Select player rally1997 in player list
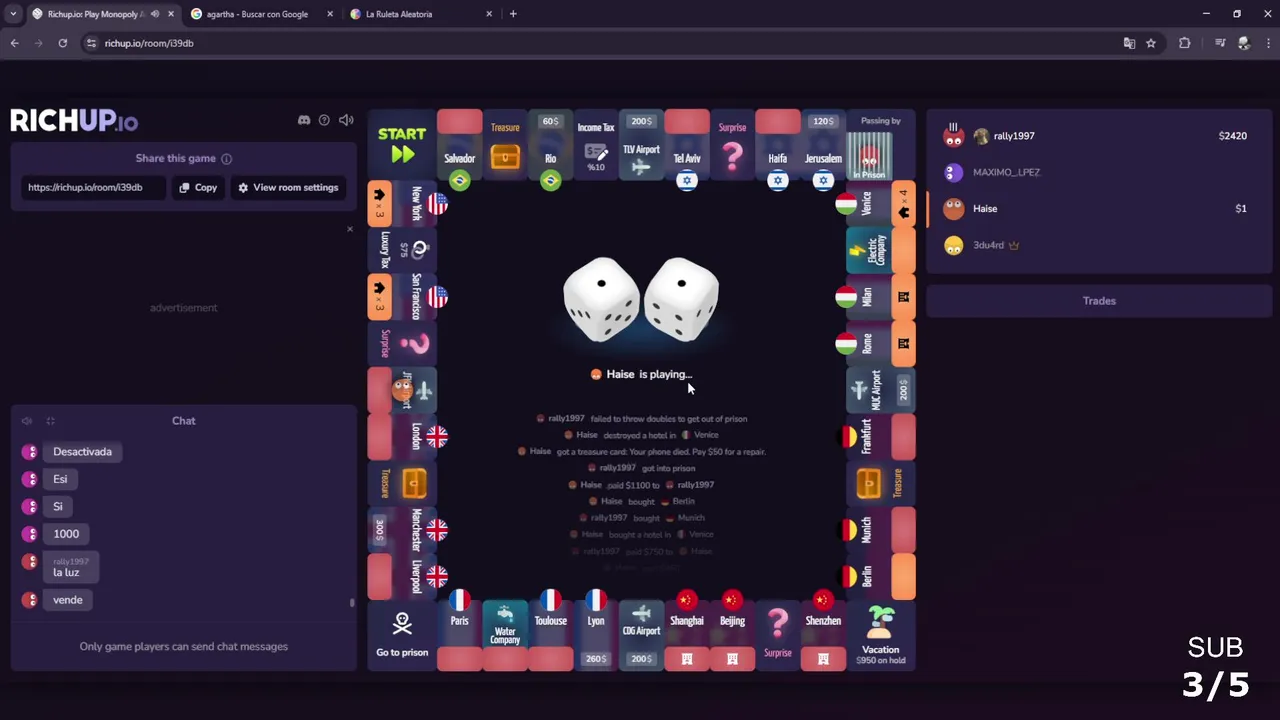1280x720 pixels. tap(1098, 136)
